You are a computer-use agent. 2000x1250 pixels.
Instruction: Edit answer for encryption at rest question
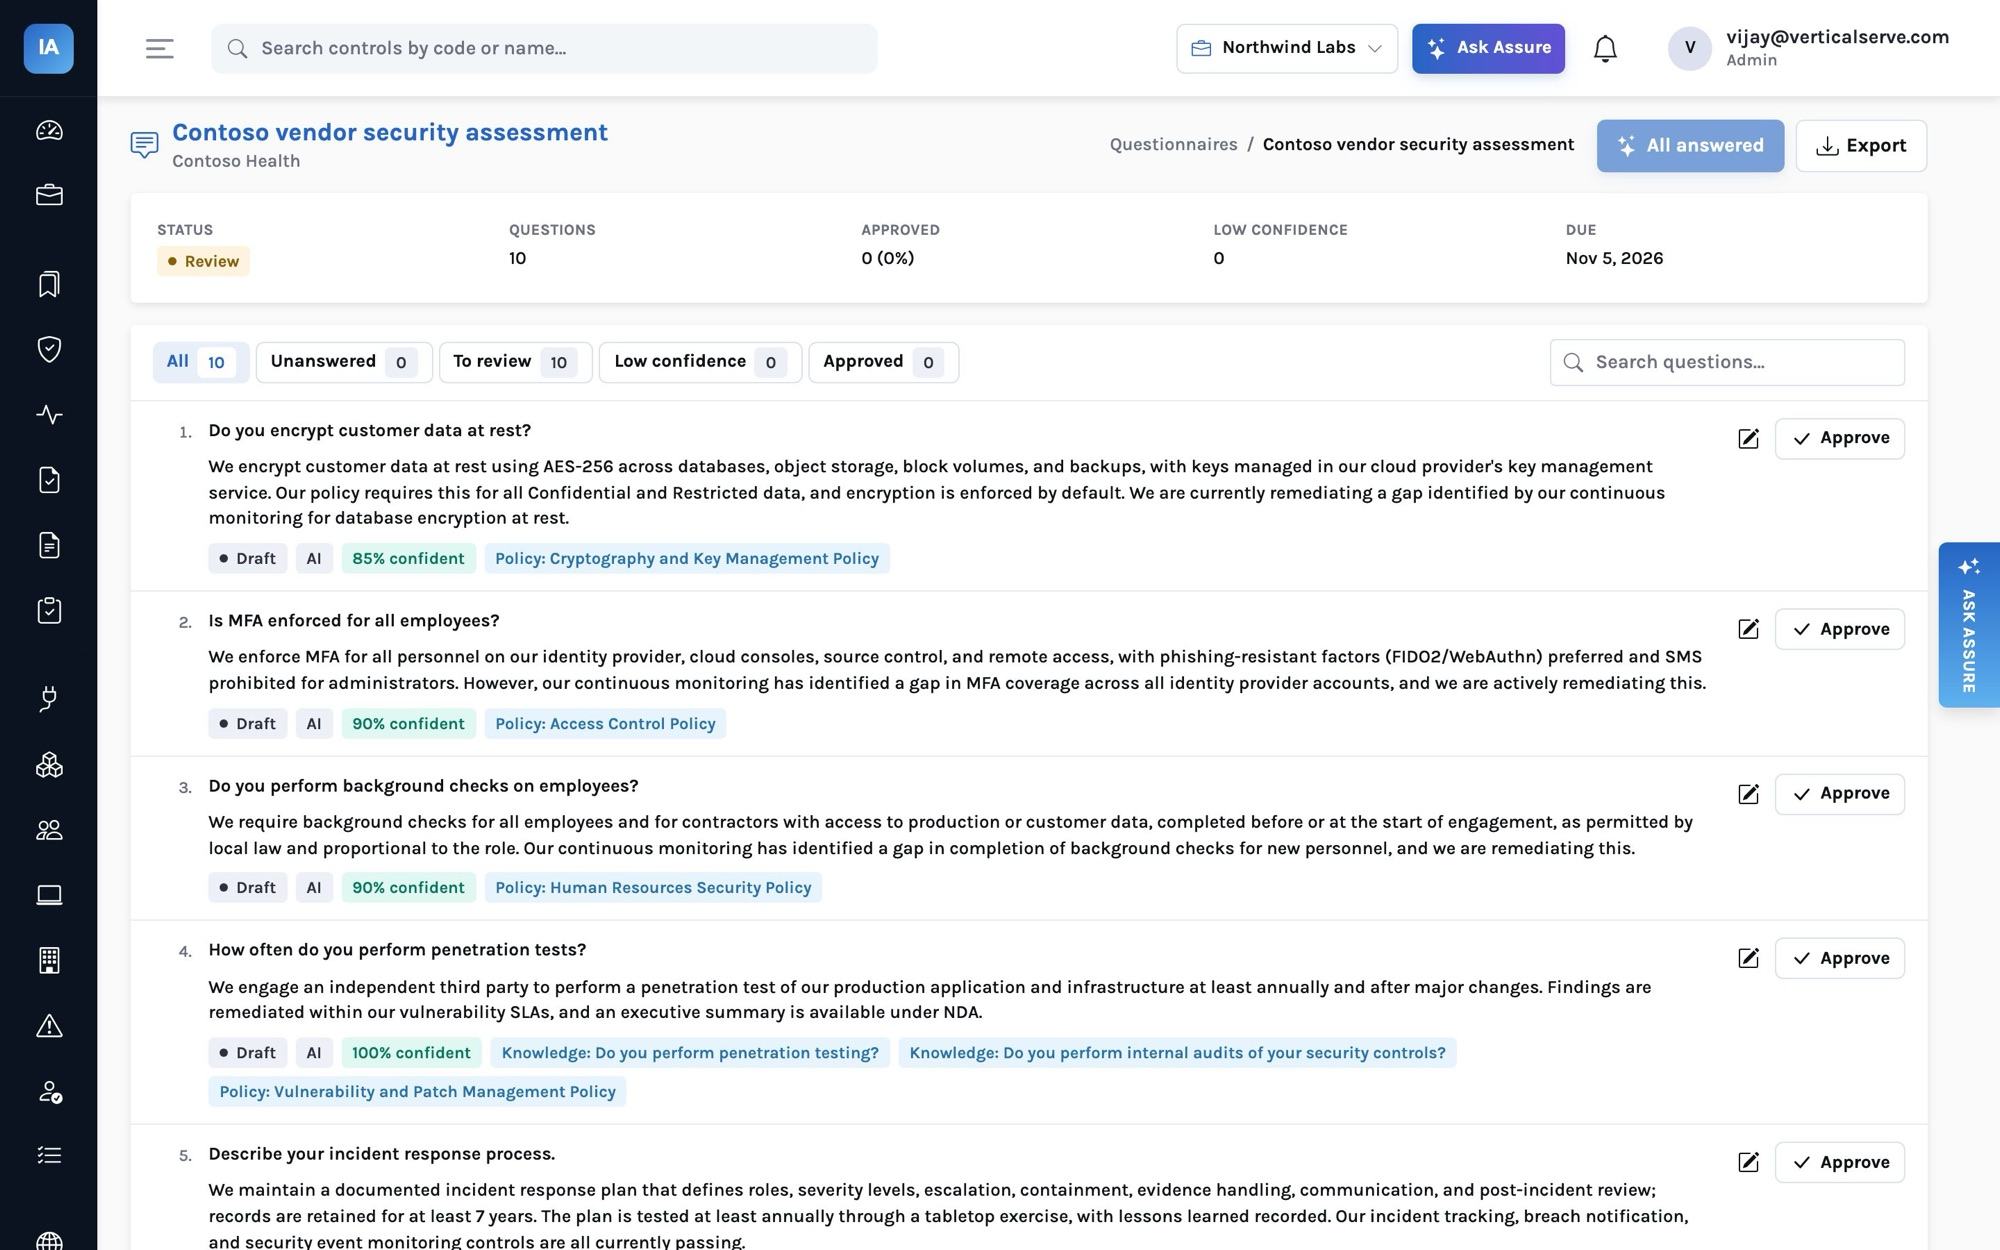click(1748, 438)
